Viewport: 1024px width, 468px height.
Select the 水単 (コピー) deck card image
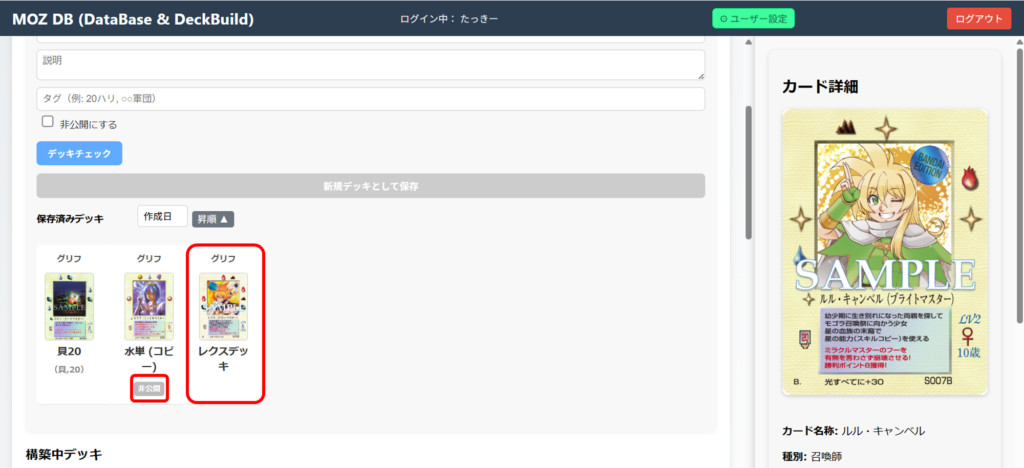coord(148,305)
